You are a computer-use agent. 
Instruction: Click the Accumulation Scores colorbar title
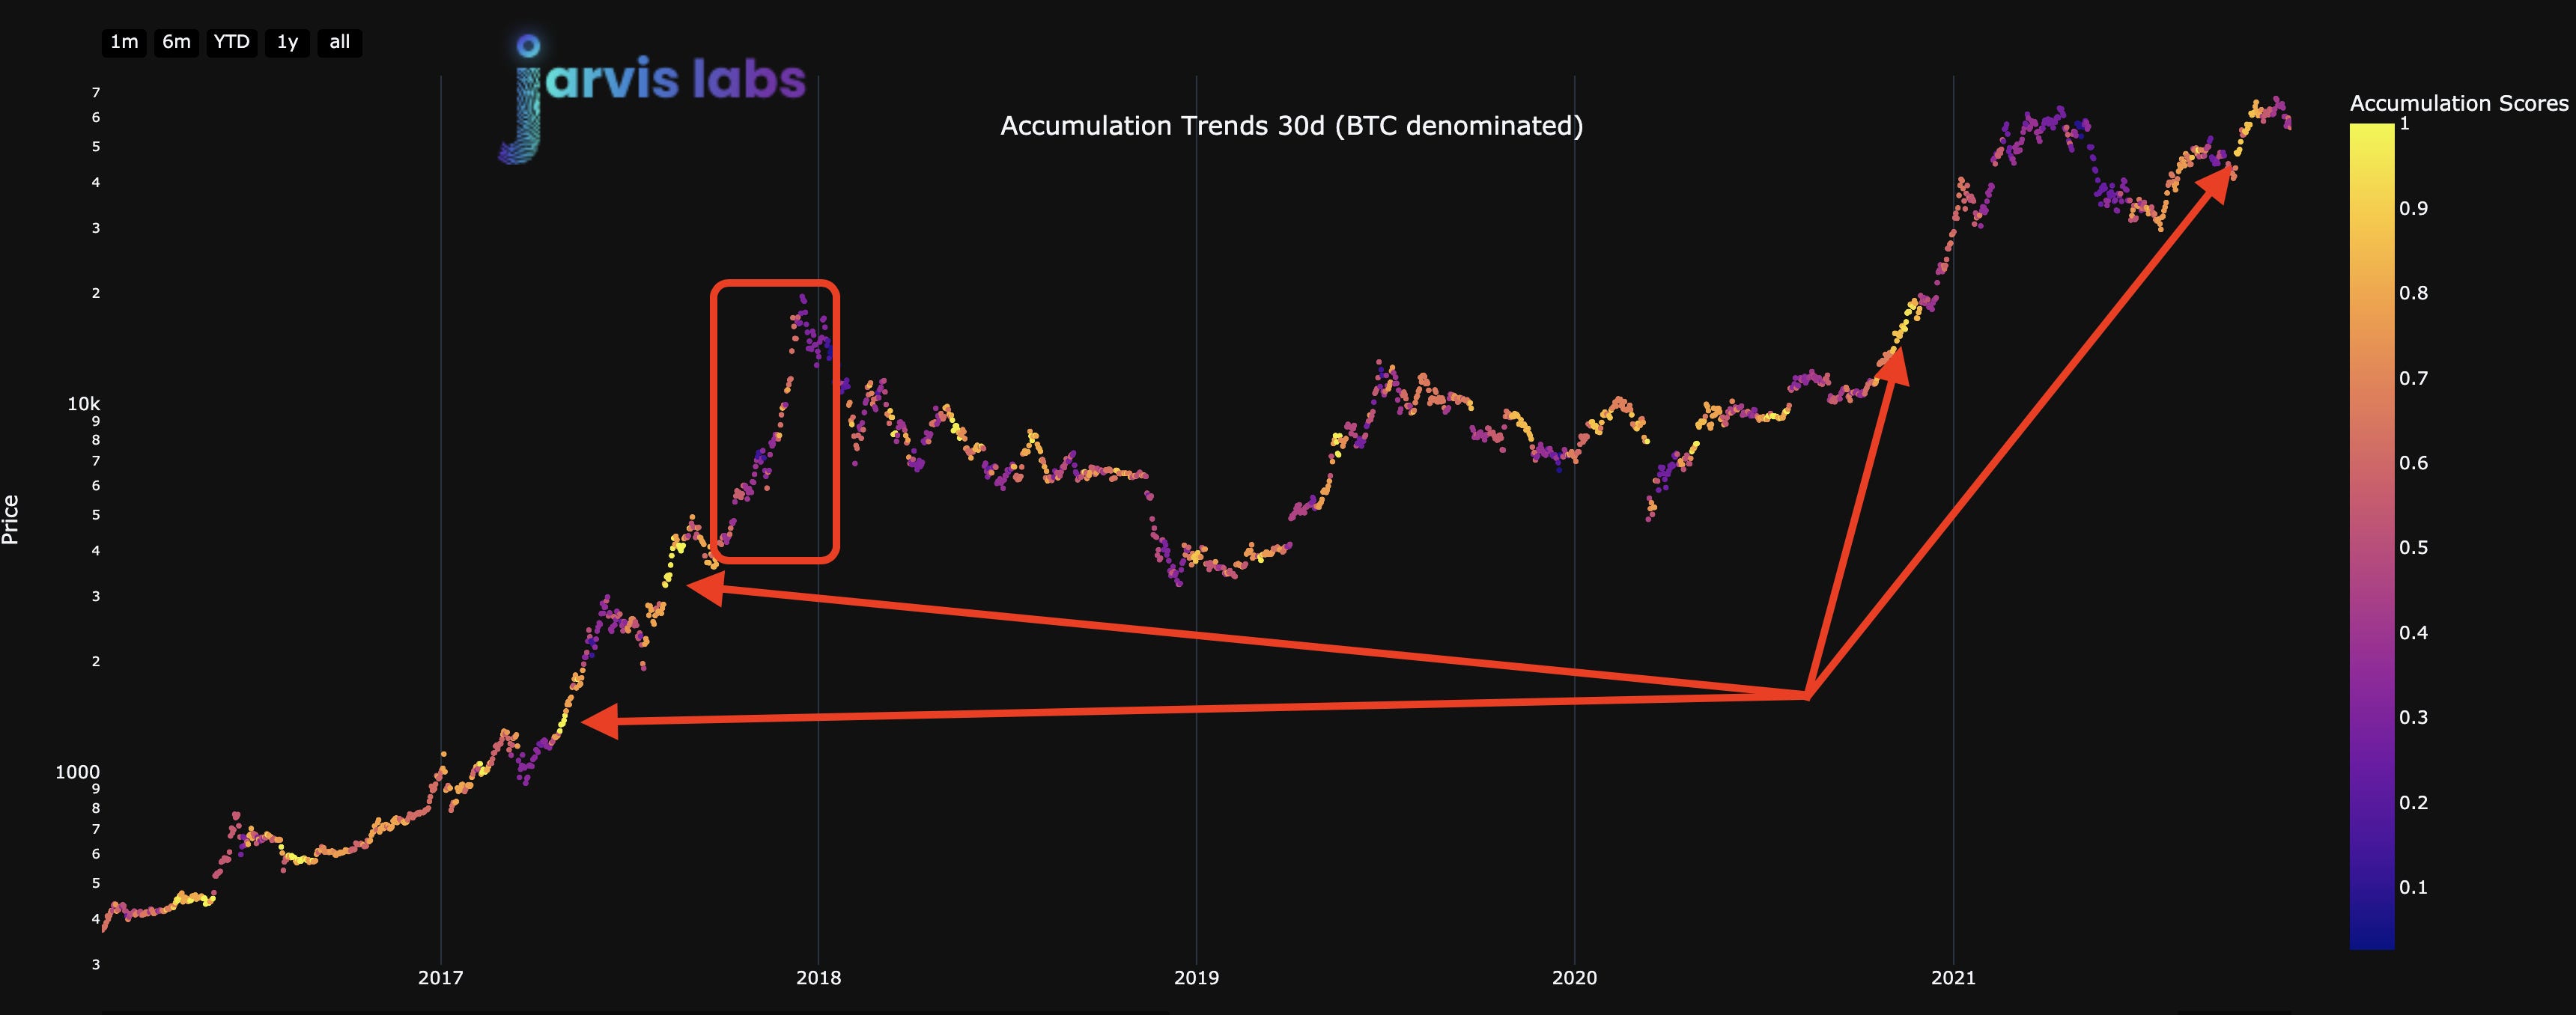point(2458,103)
